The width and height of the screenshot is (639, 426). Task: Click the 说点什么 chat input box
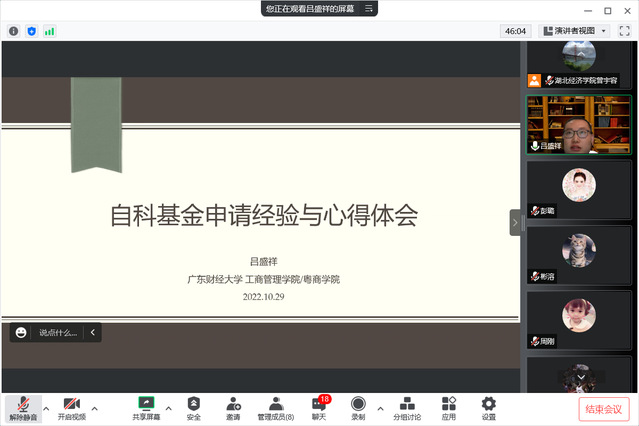(57, 332)
